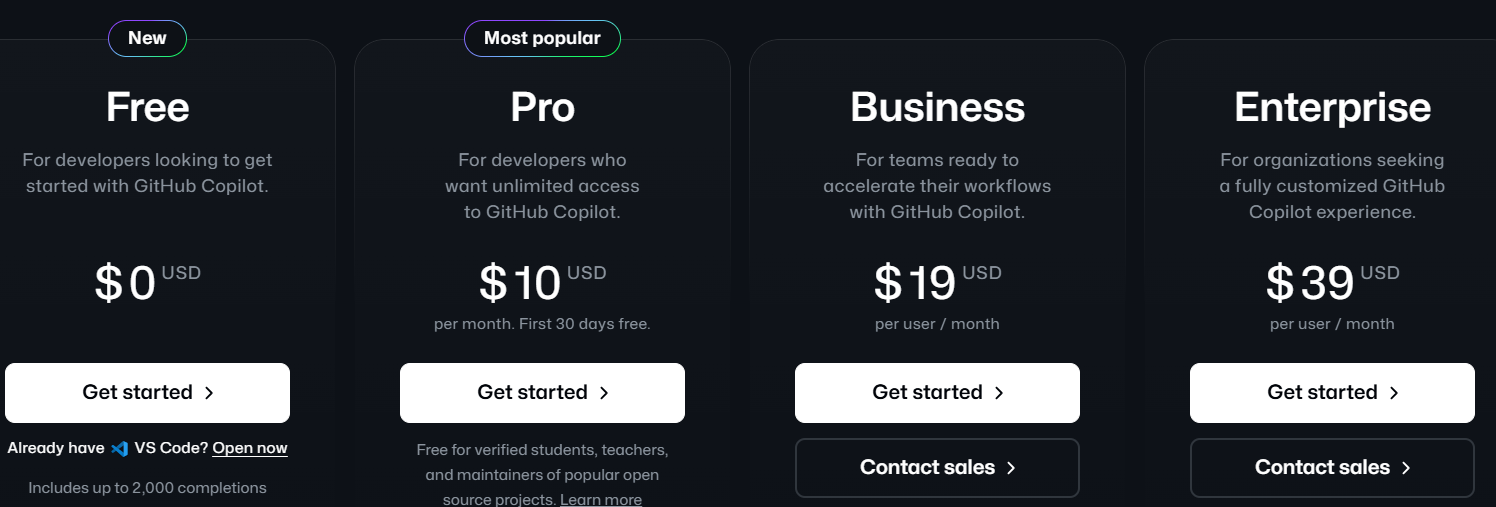Select the Business plan heading
The height and width of the screenshot is (507, 1496).
pyautogui.click(x=937, y=107)
